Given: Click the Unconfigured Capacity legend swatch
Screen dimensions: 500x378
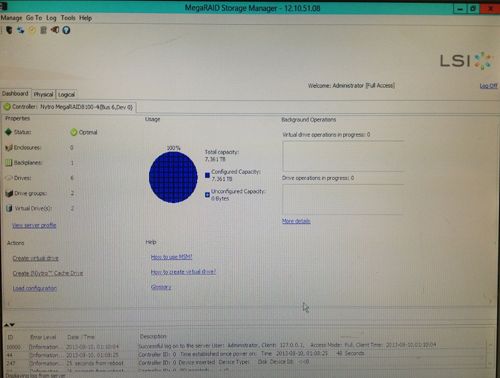Looking at the screenshot, I should pyautogui.click(x=207, y=195).
